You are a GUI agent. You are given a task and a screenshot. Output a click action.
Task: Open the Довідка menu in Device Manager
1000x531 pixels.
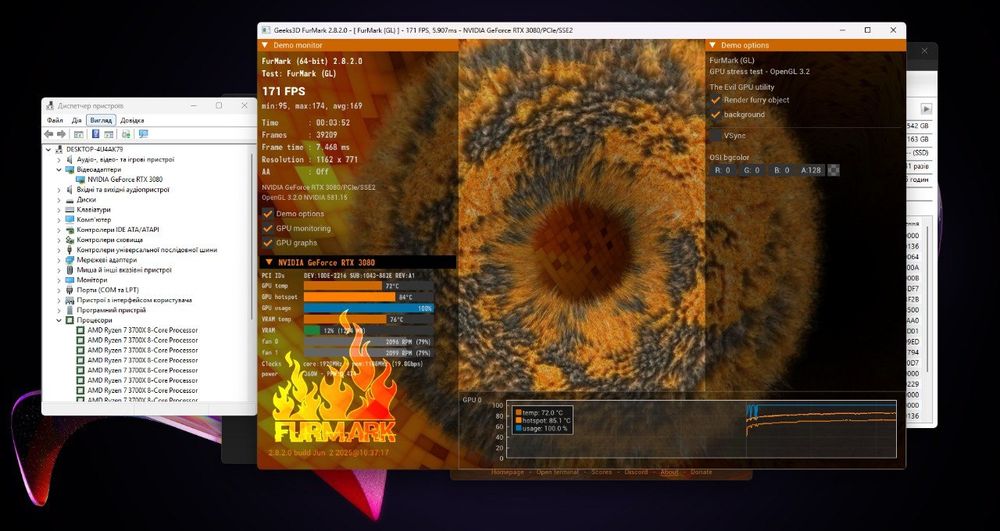pos(132,120)
